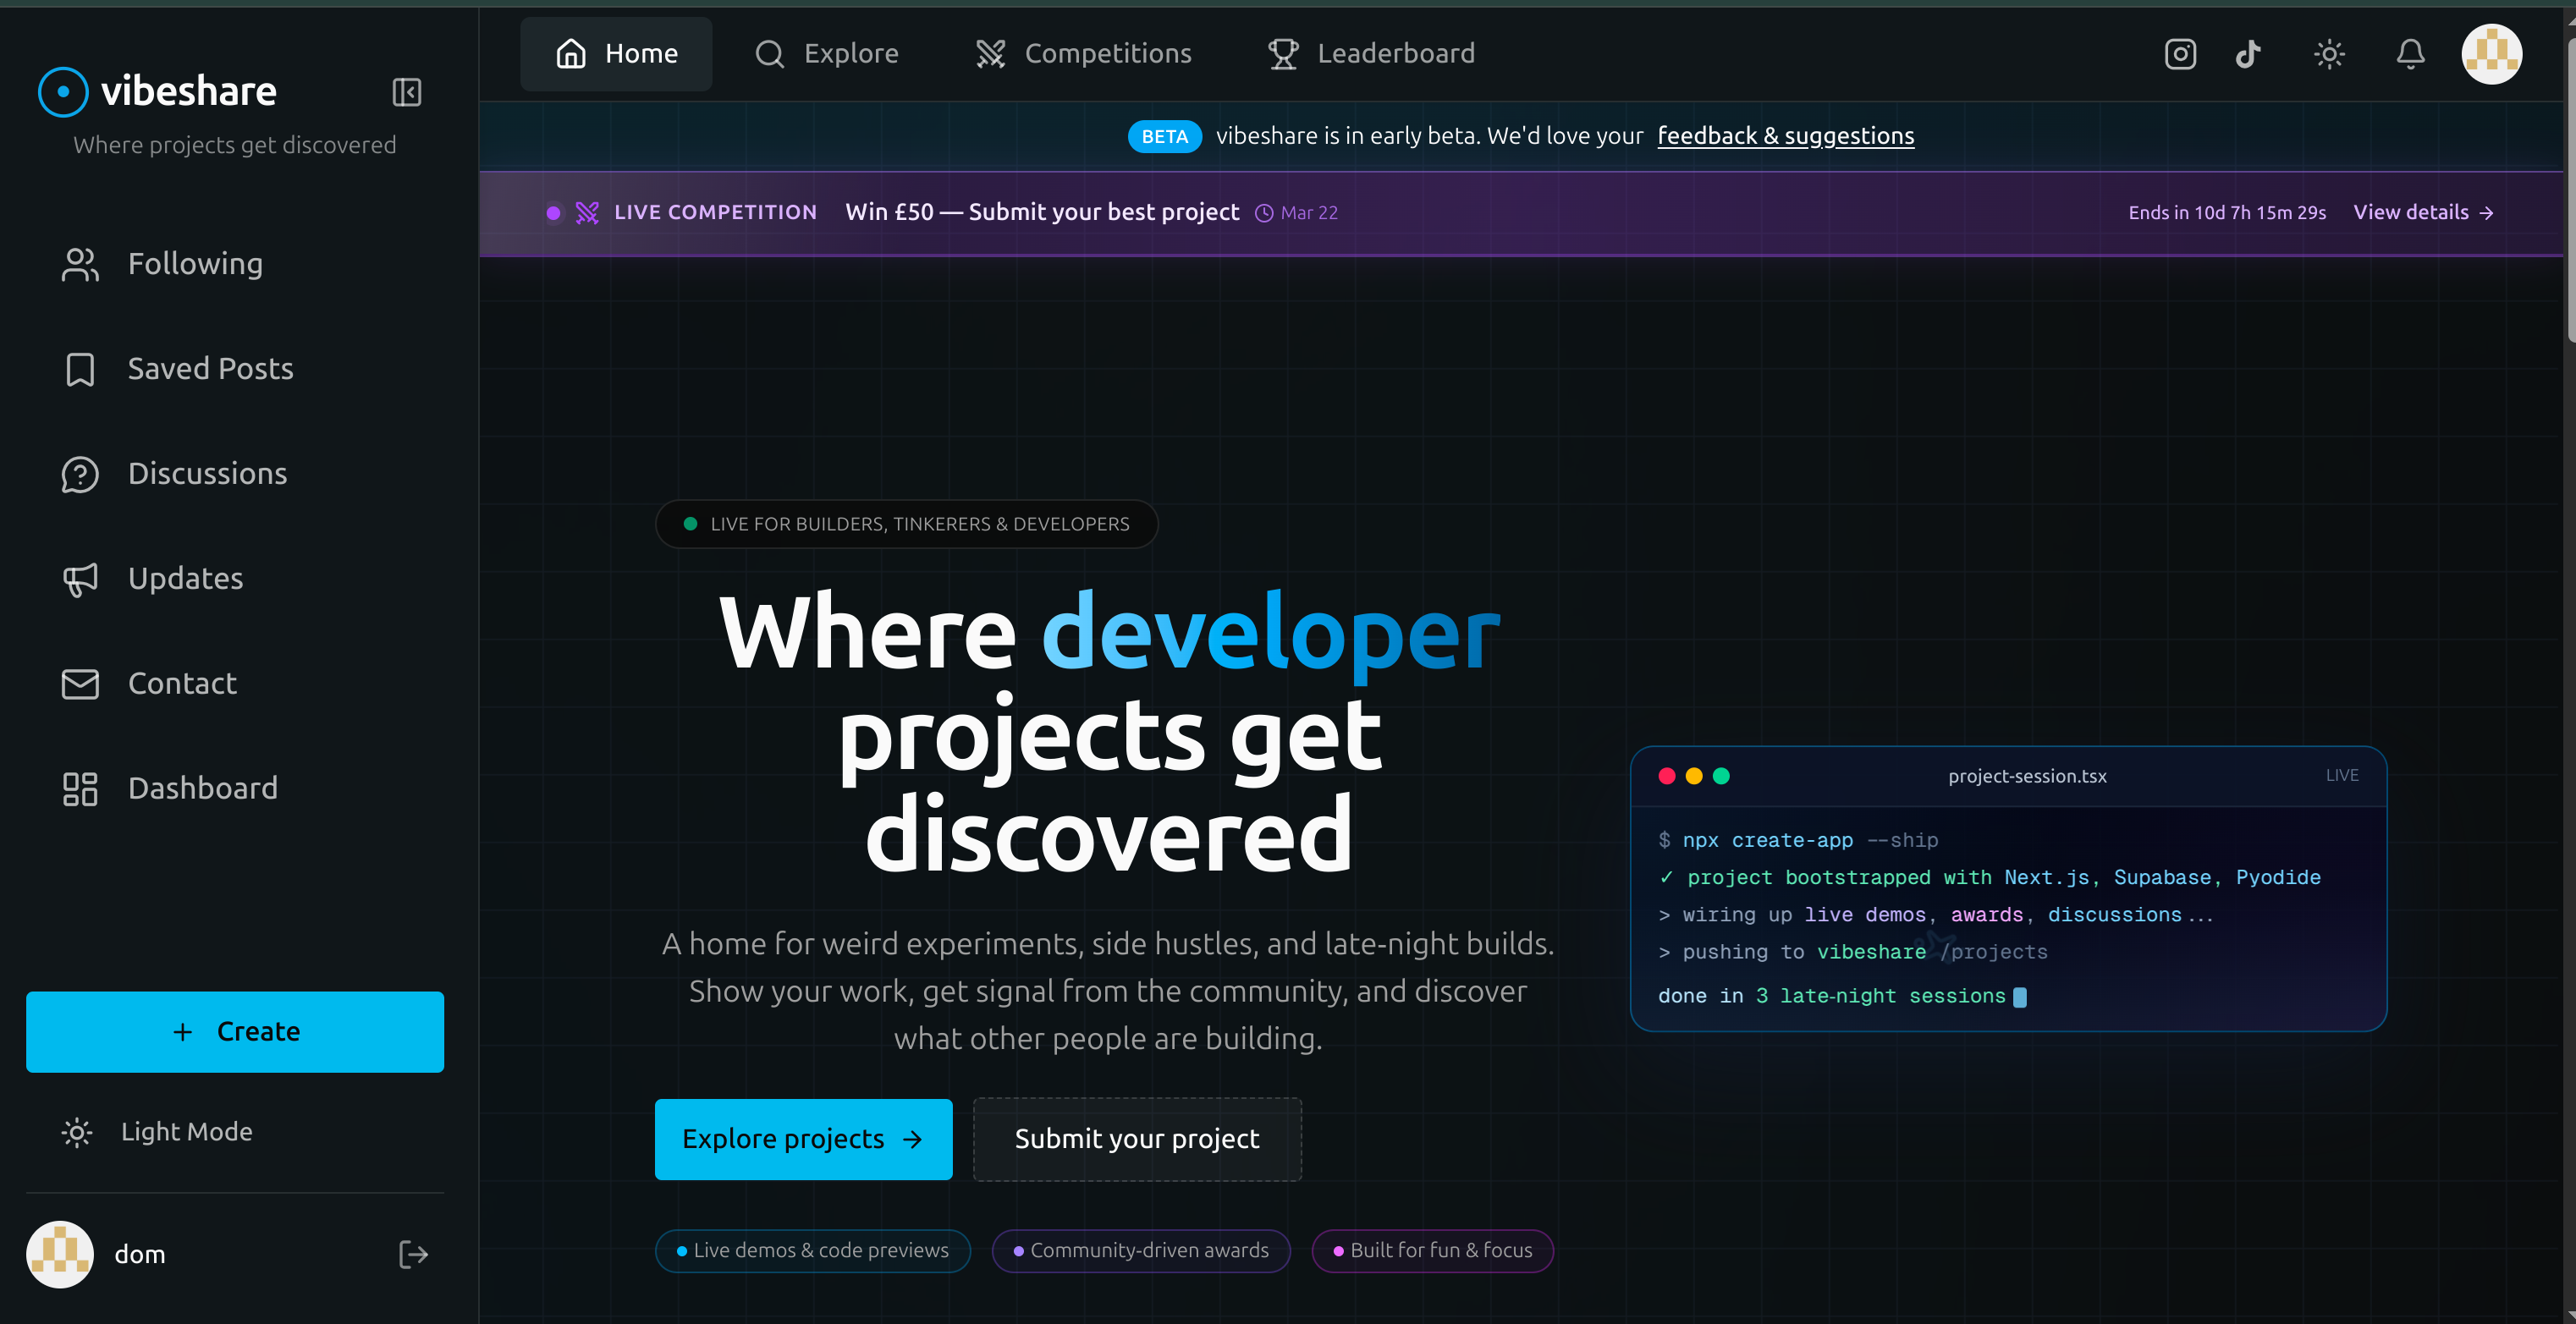
Task: Open the TikTok social icon
Action: click(2248, 54)
